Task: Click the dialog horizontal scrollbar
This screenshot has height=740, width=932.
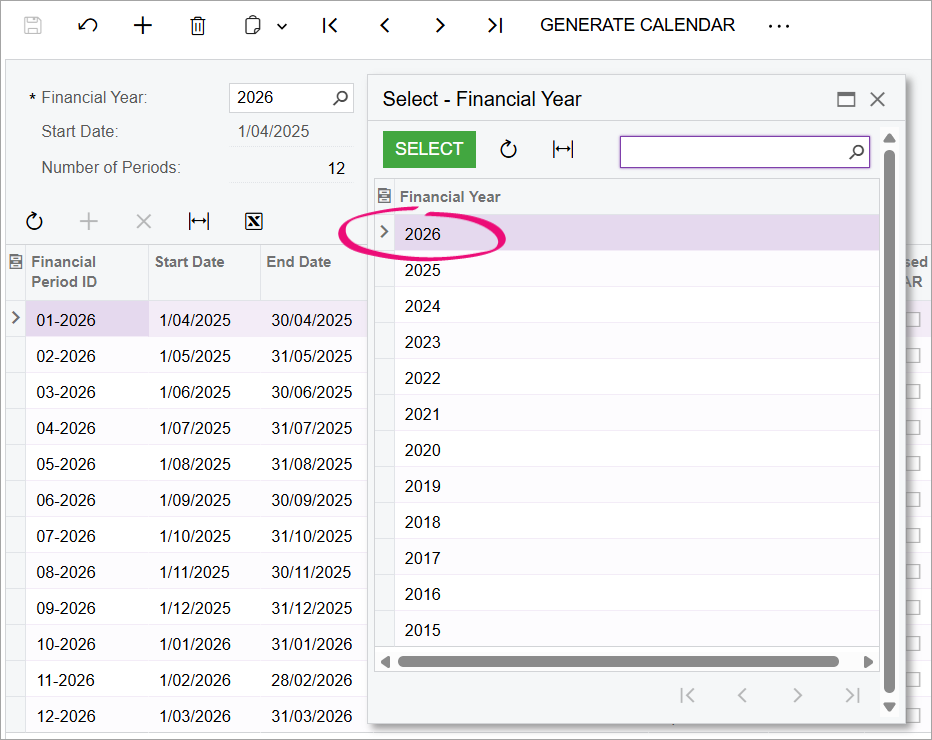Action: (618, 662)
